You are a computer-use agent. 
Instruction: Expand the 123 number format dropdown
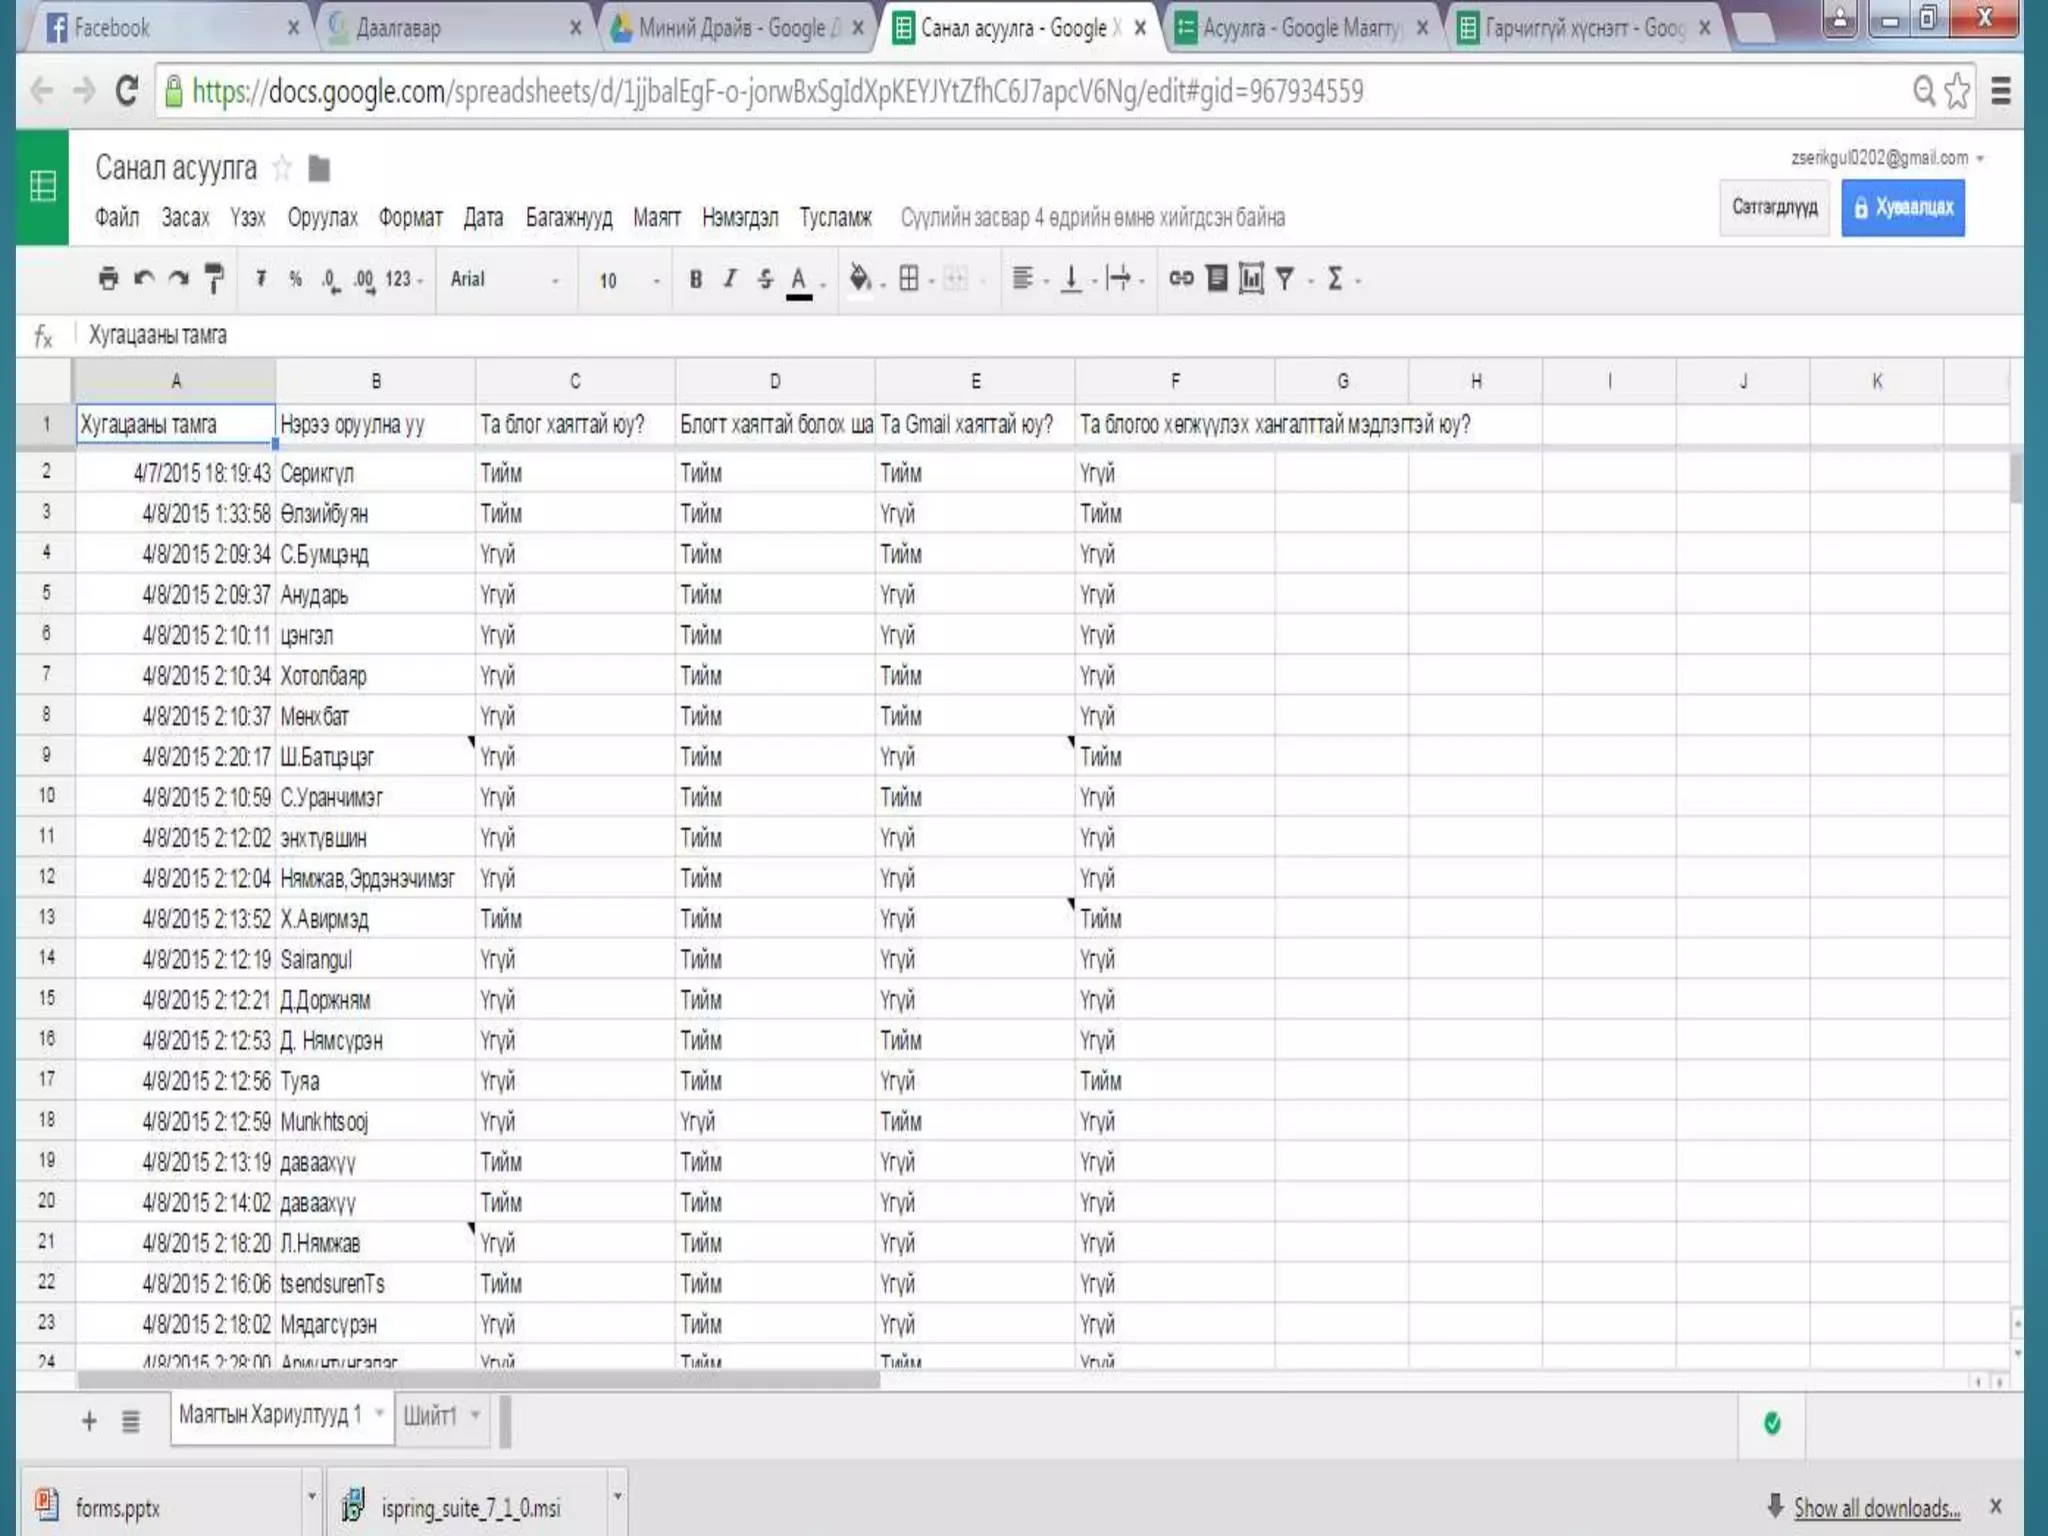point(403,280)
